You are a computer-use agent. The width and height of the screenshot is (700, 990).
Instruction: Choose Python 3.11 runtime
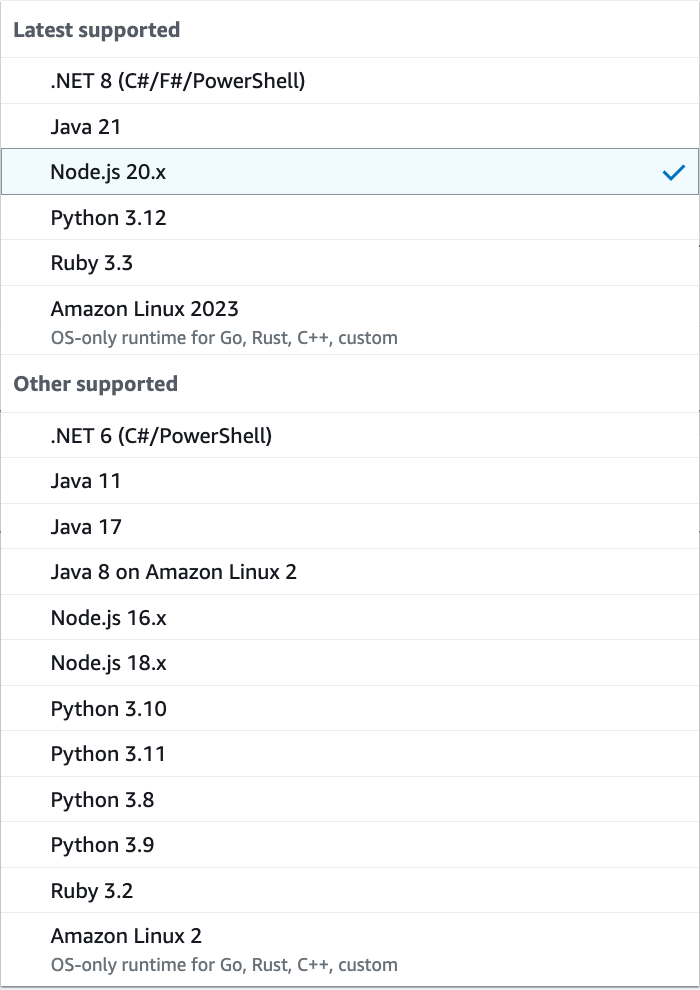pyautogui.click(x=350, y=754)
